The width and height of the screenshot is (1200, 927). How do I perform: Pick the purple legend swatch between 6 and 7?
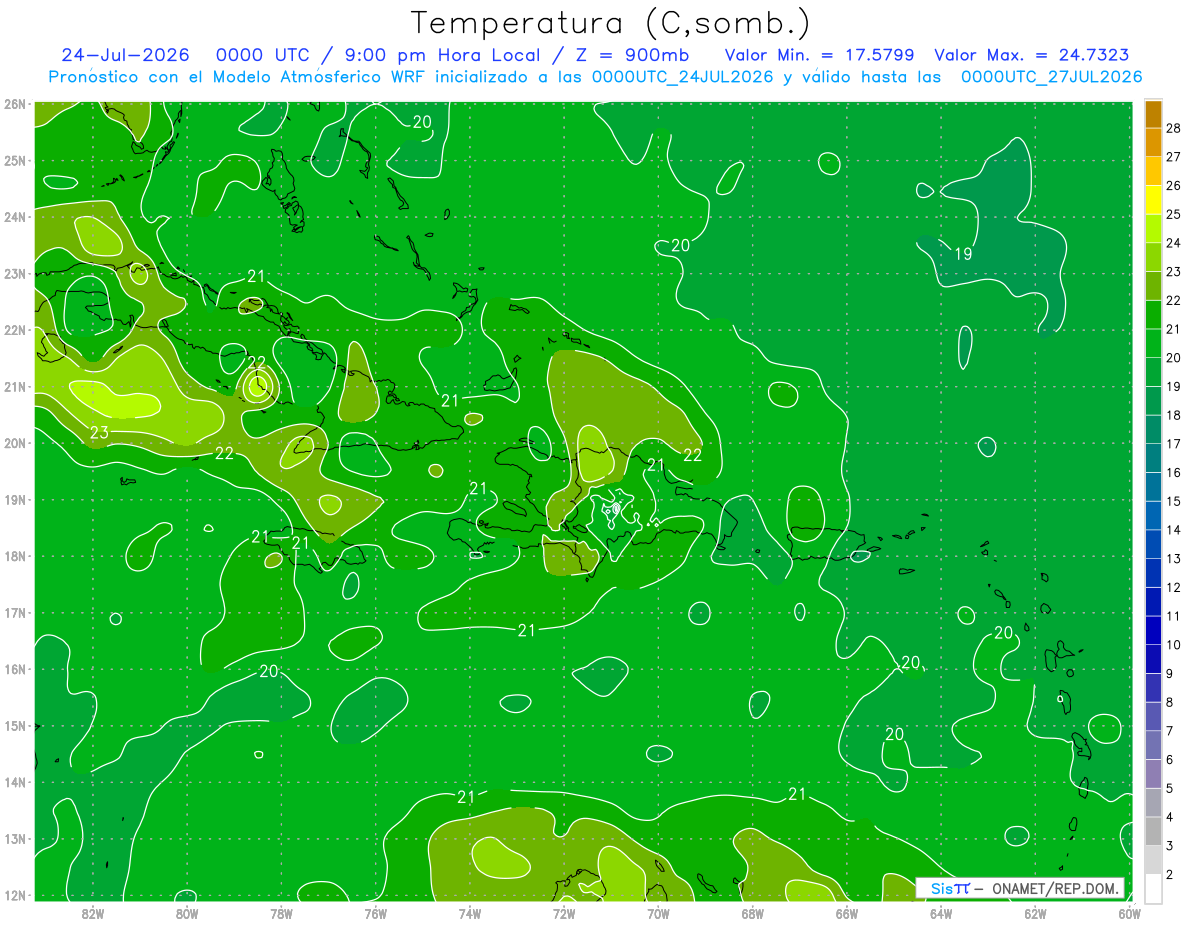point(1153,745)
